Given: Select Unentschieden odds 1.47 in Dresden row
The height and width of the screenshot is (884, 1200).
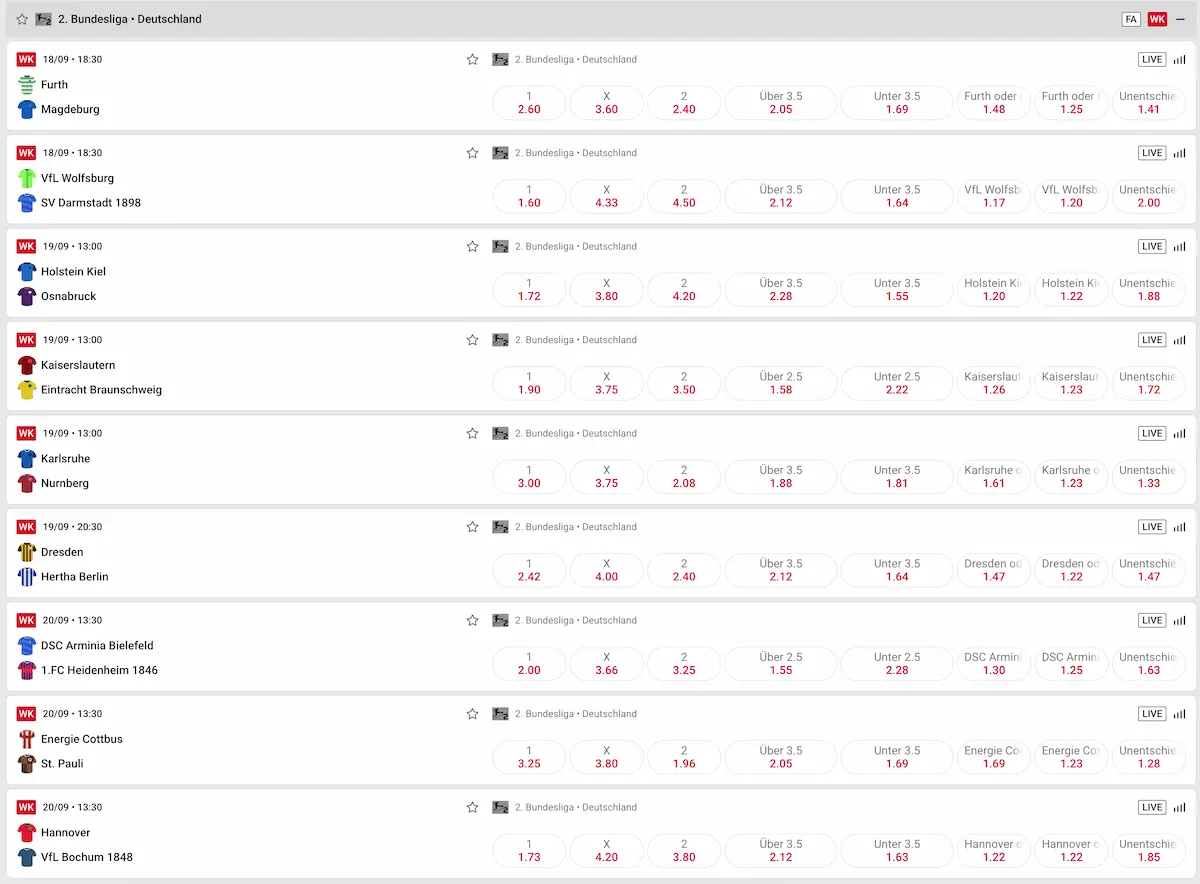Looking at the screenshot, I should (x=1149, y=570).
